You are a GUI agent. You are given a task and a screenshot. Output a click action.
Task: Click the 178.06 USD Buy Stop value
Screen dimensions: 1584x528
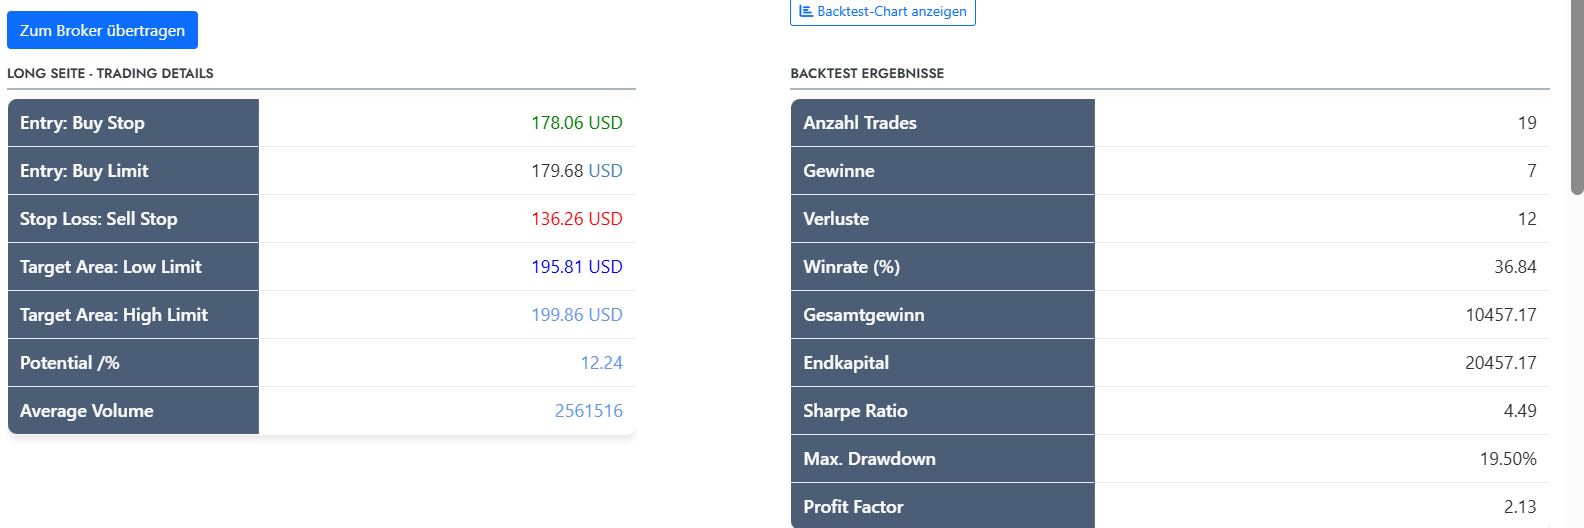click(576, 123)
